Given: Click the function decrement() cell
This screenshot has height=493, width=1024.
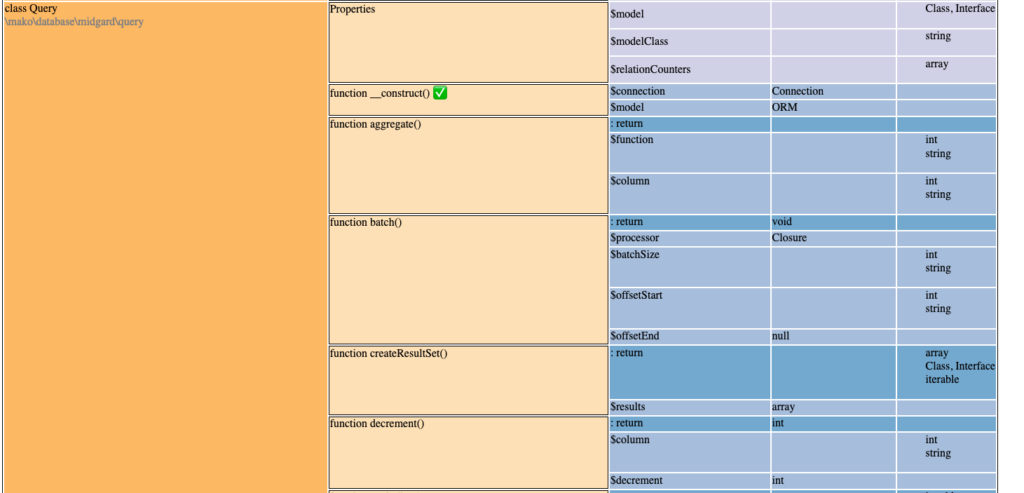Looking at the screenshot, I should tap(467, 452).
